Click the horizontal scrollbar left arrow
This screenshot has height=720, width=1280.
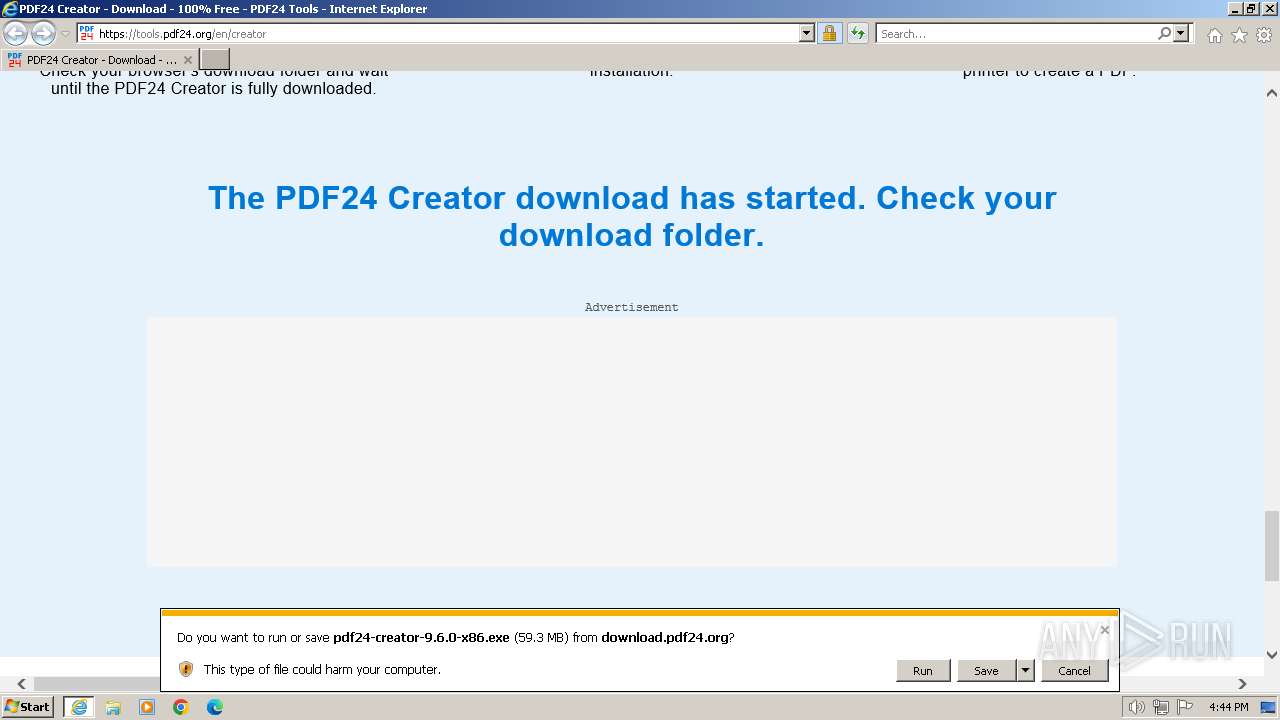21,684
